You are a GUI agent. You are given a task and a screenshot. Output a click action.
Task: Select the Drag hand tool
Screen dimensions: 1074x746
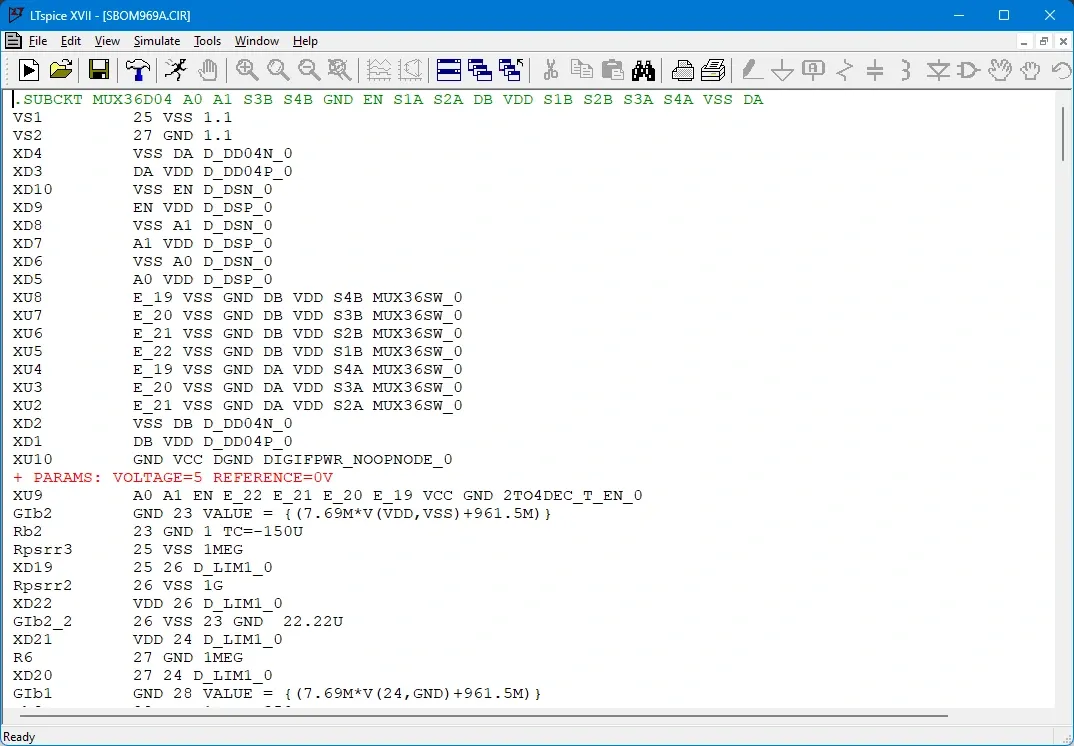(1030, 70)
